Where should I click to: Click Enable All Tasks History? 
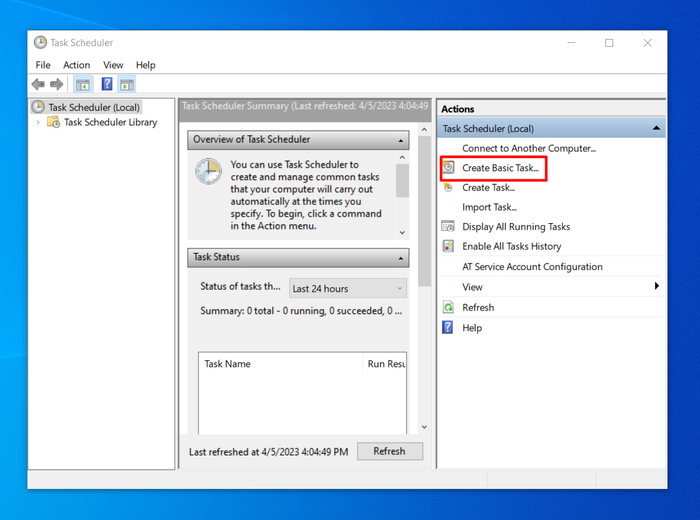pos(512,246)
